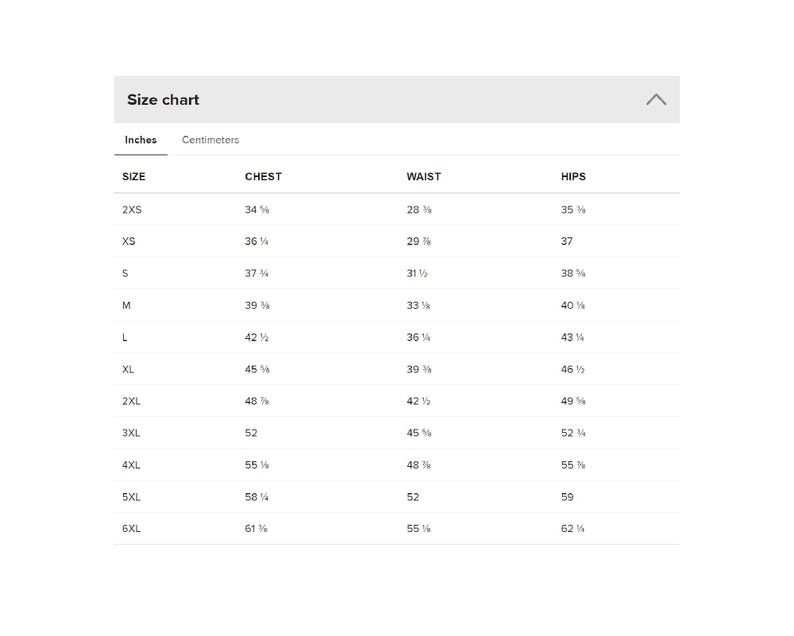Click the Size chart header title
Screen dimensions: 794x636
pyautogui.click(x=163, y=100)
